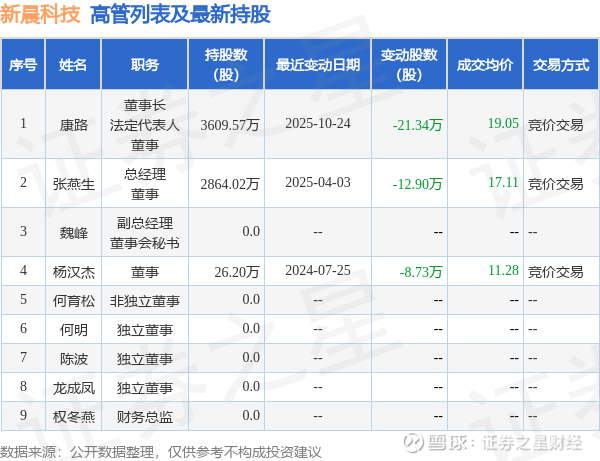Click the data source note 数据来源

160,452
